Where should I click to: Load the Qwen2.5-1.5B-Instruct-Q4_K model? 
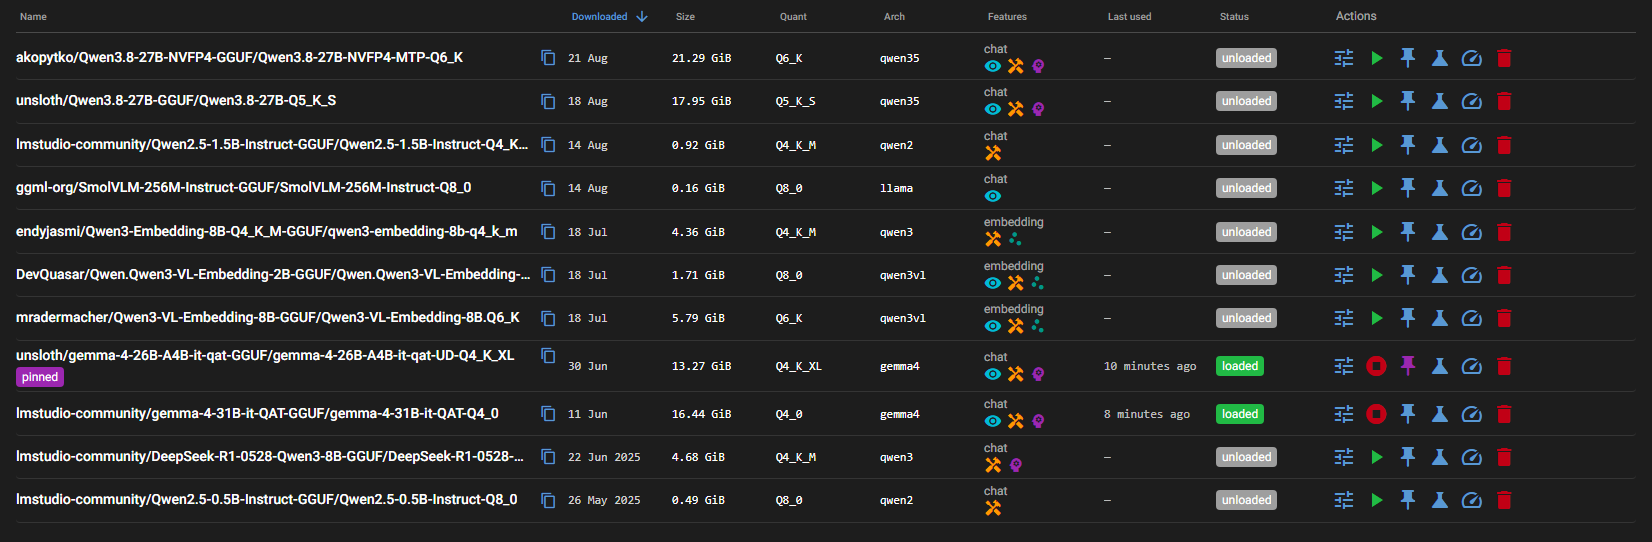1377,145
